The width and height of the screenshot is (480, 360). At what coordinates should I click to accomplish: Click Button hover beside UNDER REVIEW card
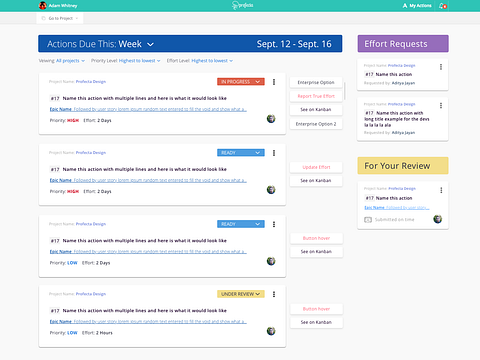coord(316,309)
